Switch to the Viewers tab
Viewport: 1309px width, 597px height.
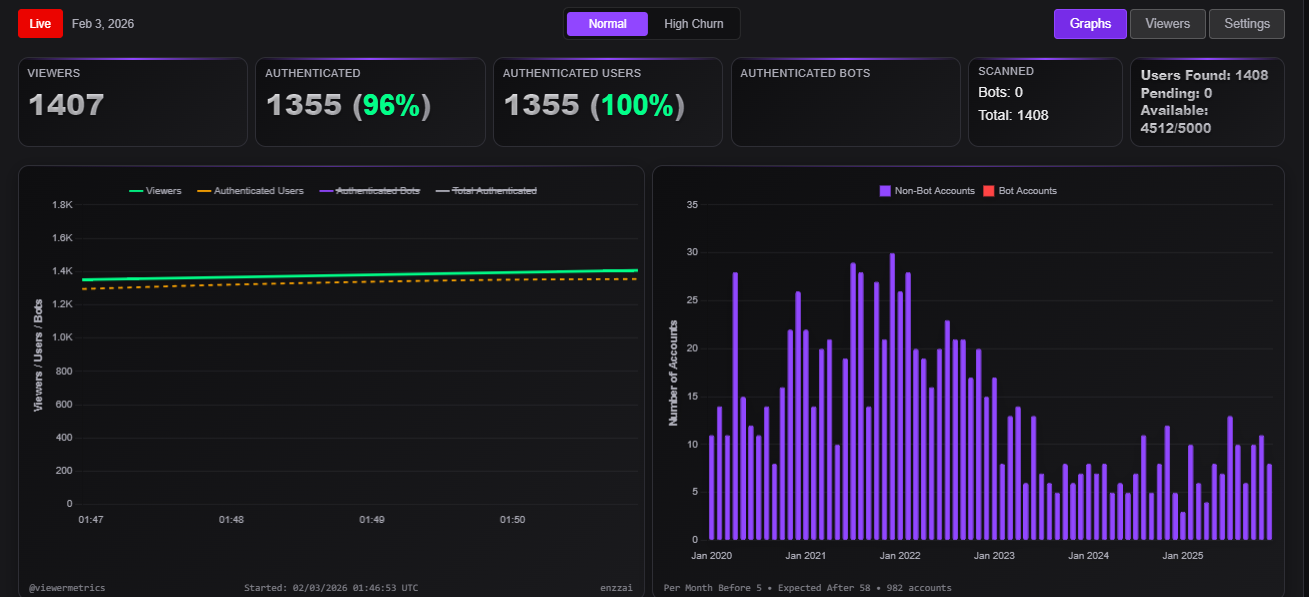click(x=1167, y=24)
